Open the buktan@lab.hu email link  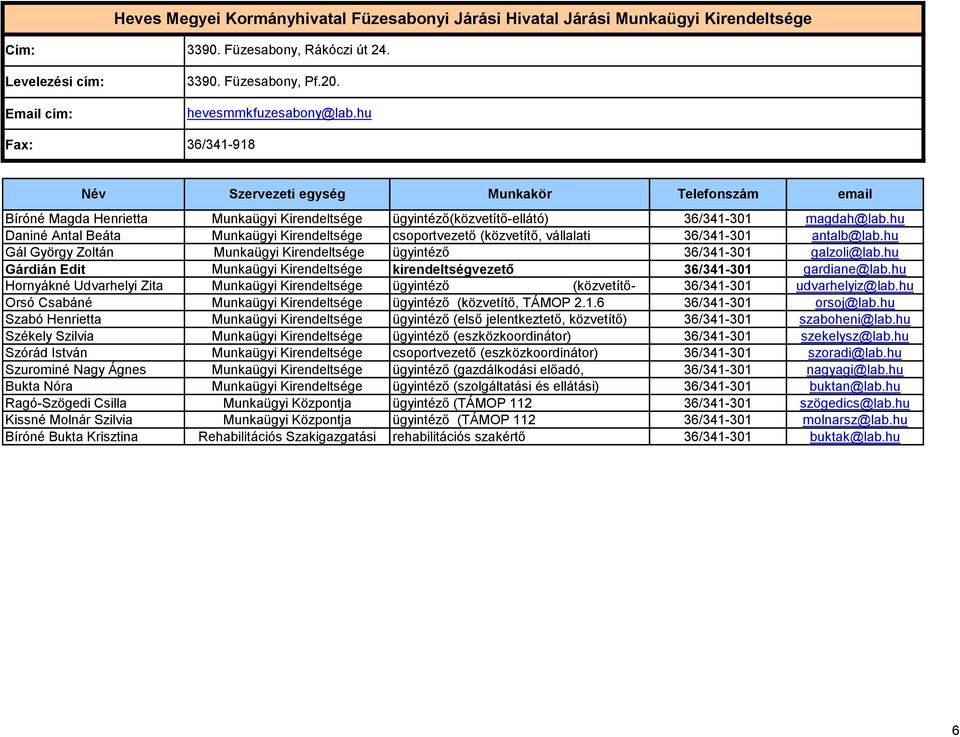point(855,386)
